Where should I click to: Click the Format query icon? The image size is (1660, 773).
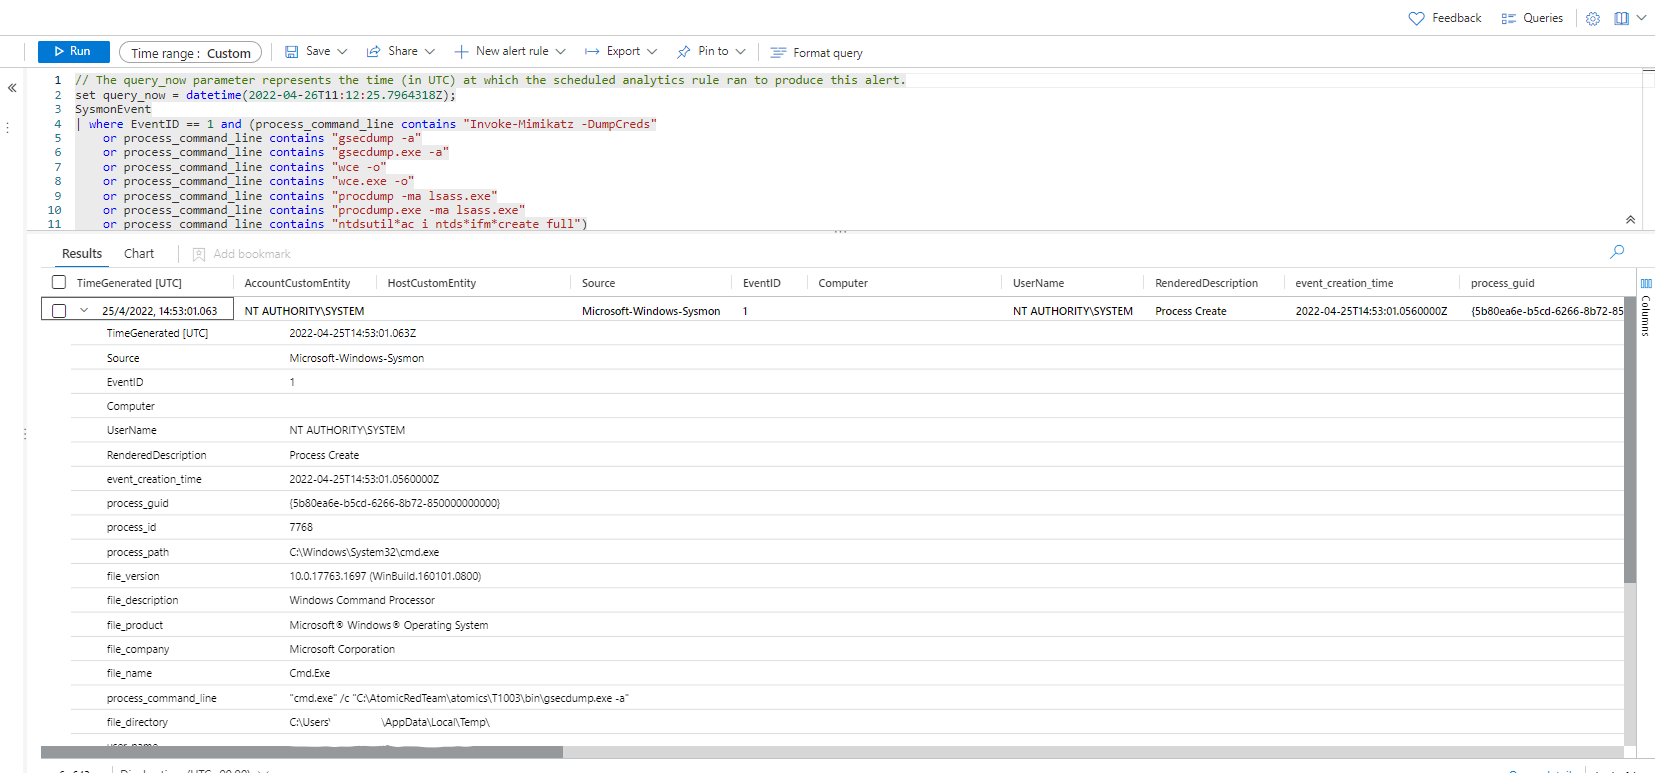pos(778,53)
